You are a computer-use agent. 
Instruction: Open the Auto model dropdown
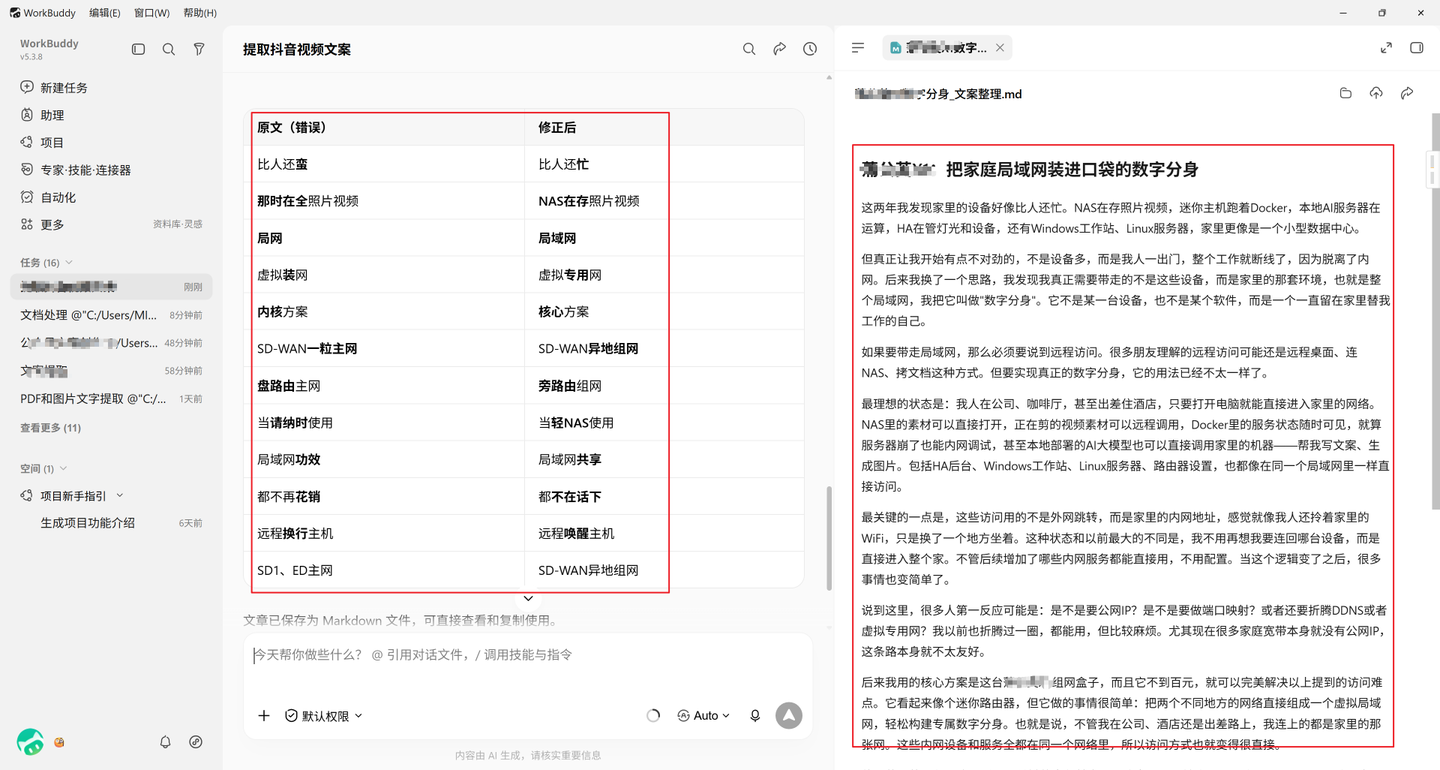pos(704,716)
